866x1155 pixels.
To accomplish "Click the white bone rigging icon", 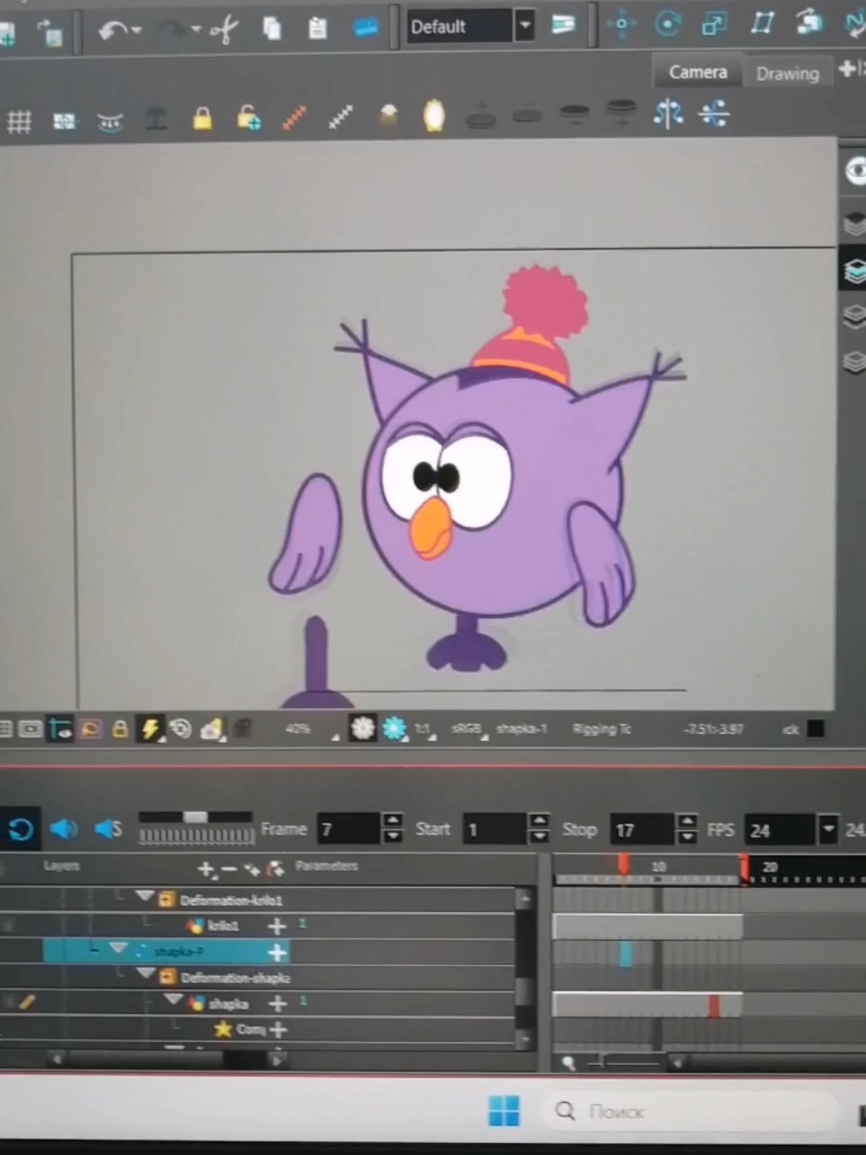I will click(341, 116).
